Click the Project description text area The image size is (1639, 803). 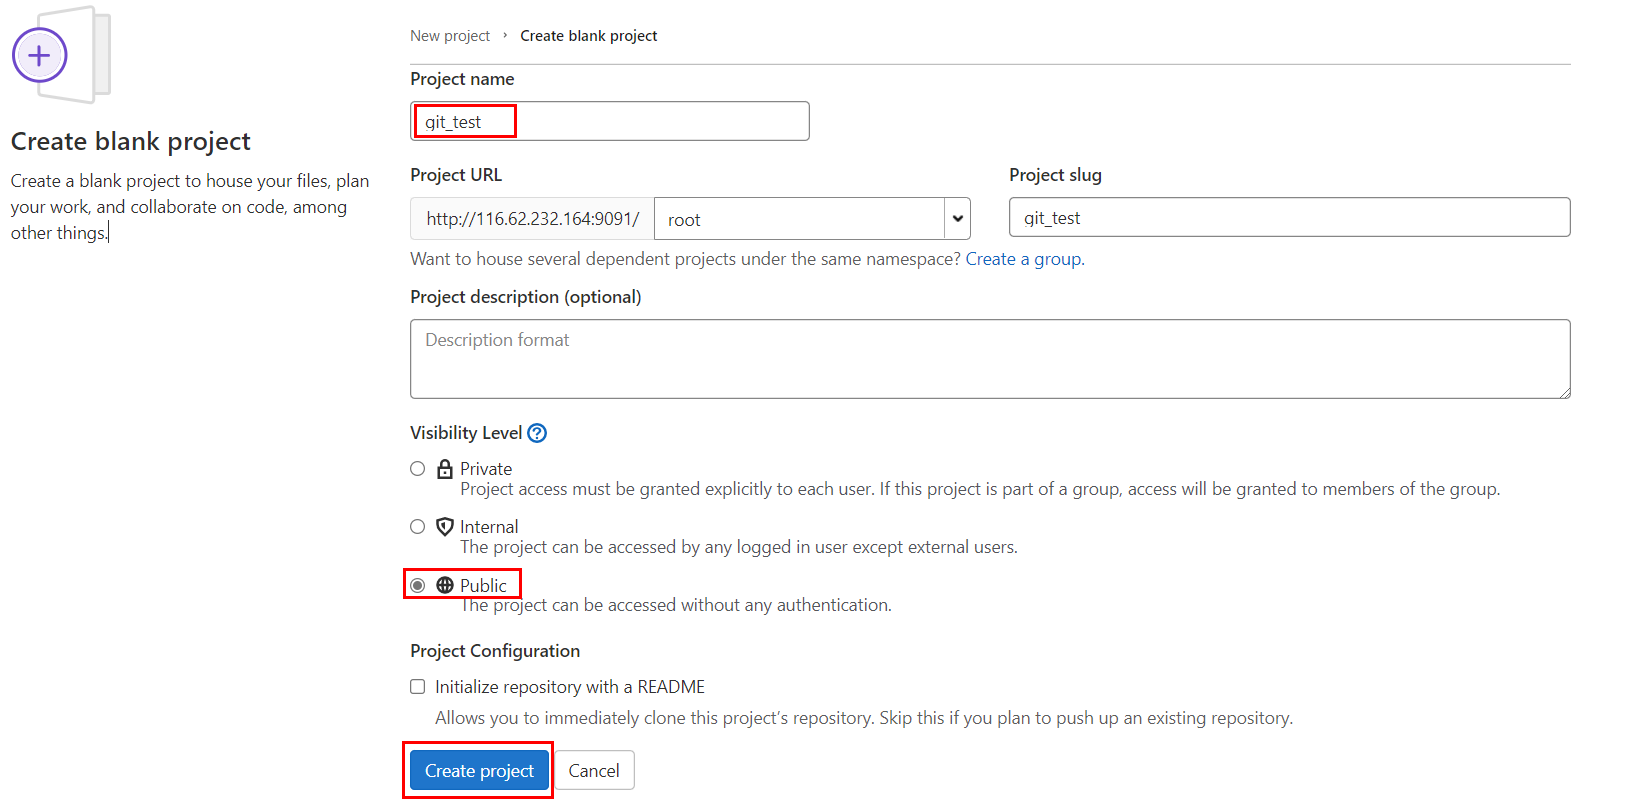(990, 359)
